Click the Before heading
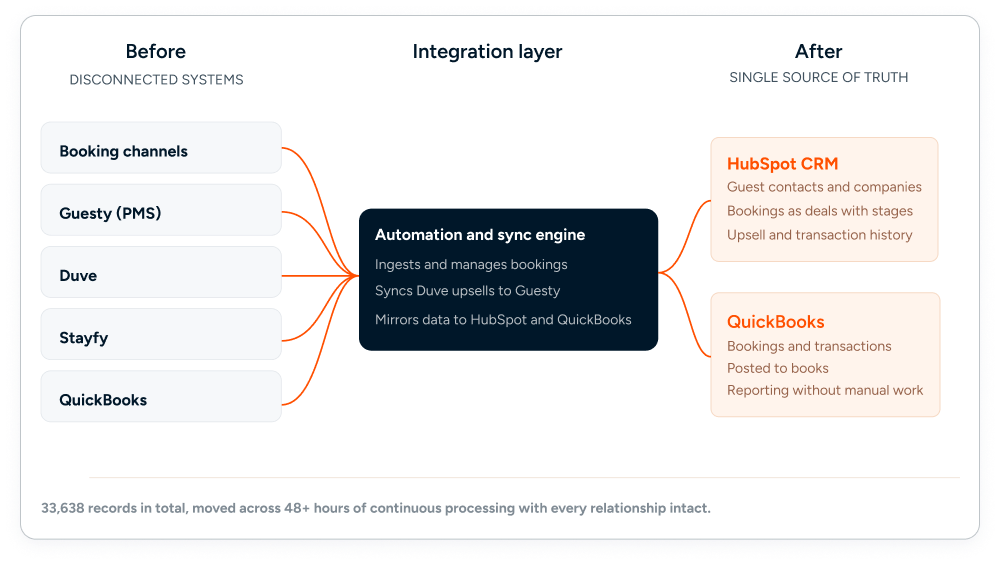Viewport: 1000px width, 565px height. pyautogui.click(x=156, y=51)
